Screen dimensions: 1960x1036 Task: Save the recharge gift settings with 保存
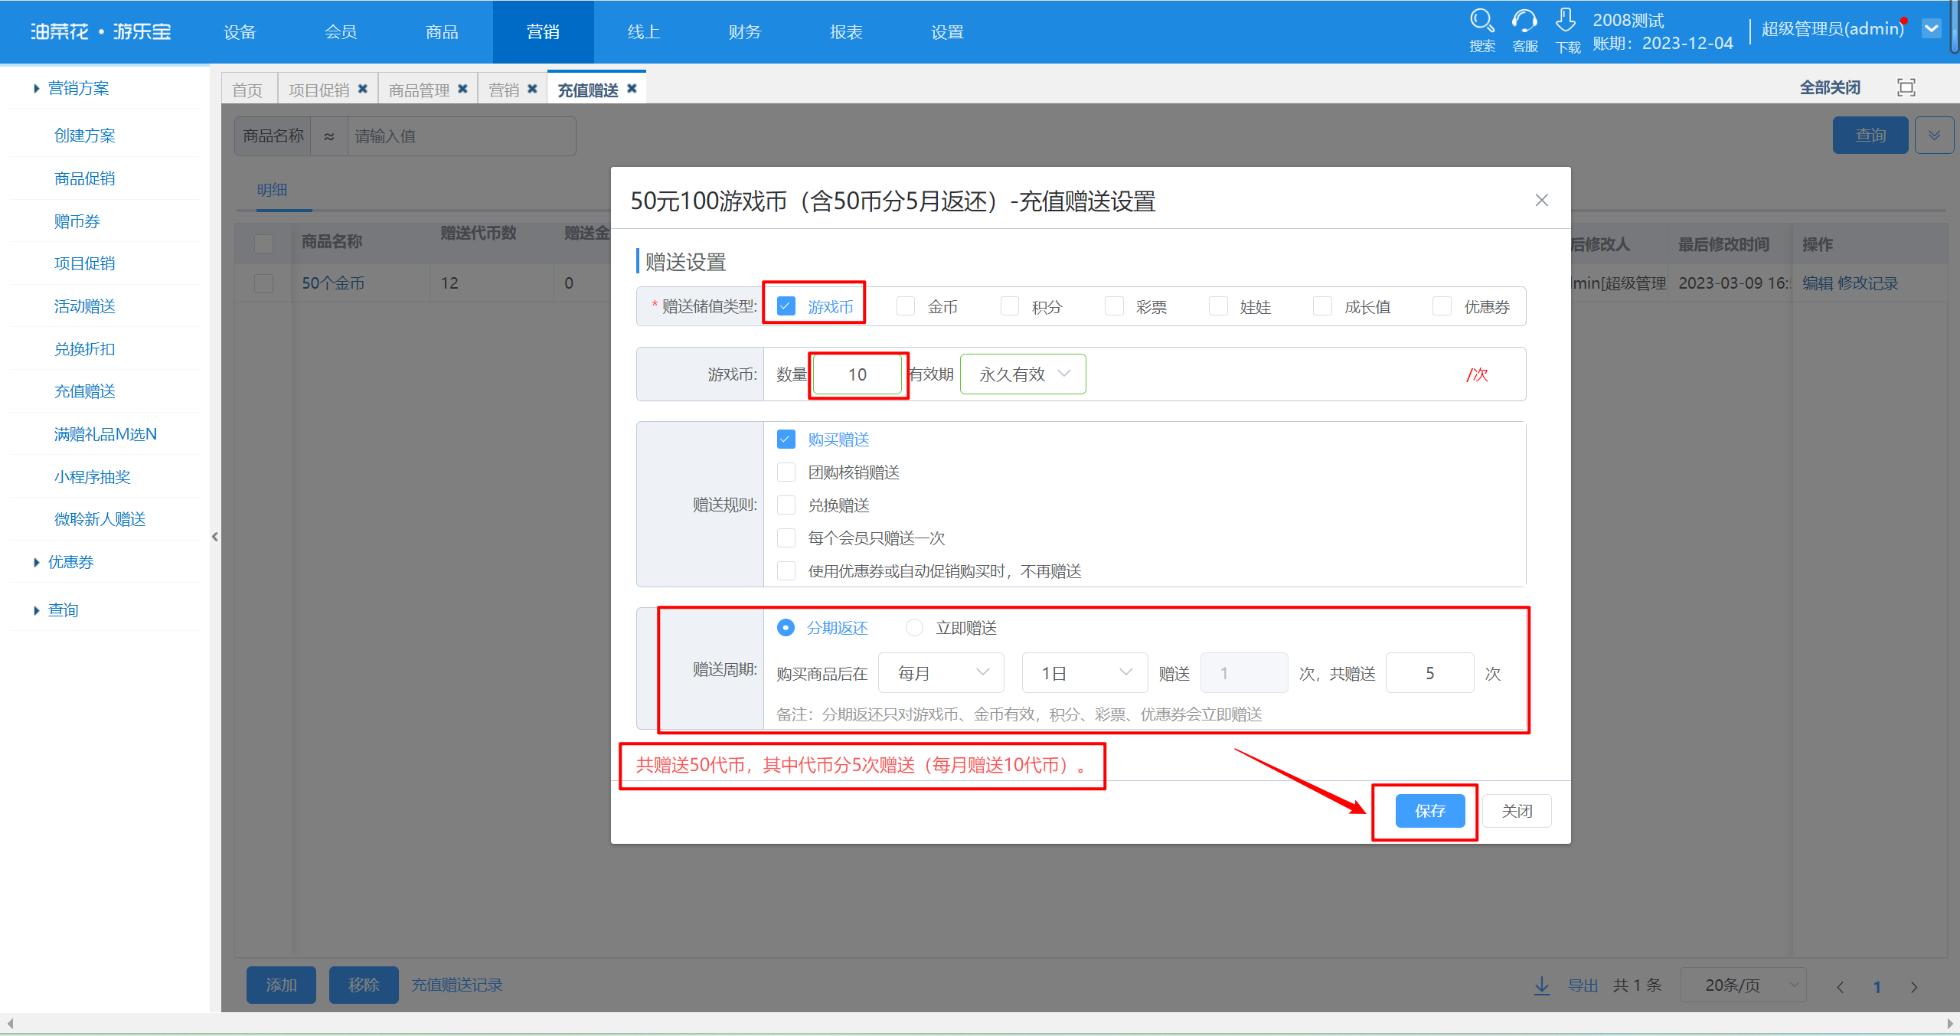click(x=1430, y=811)
